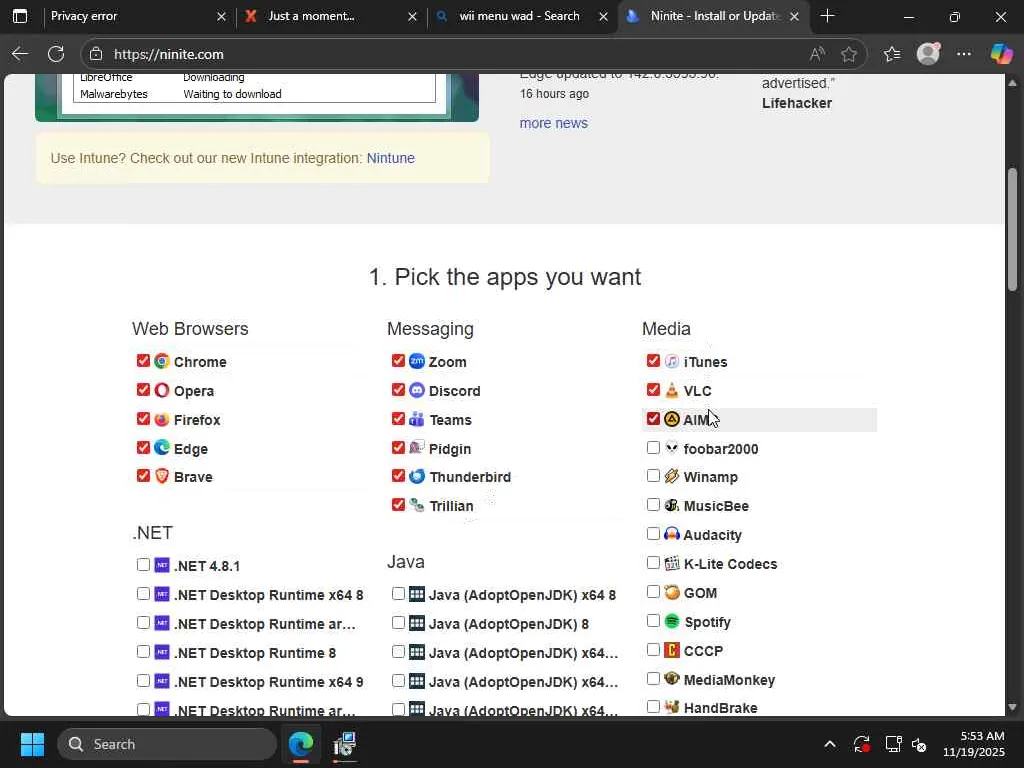Screen dimensions: 1024x768
Task: Toggle Read aloud in address bar
Action: (x=816, y=54)
